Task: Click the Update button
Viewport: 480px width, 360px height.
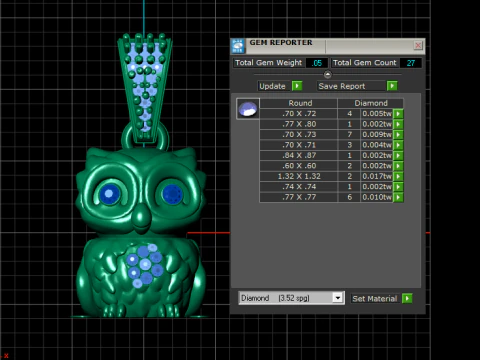Action: 272,86
